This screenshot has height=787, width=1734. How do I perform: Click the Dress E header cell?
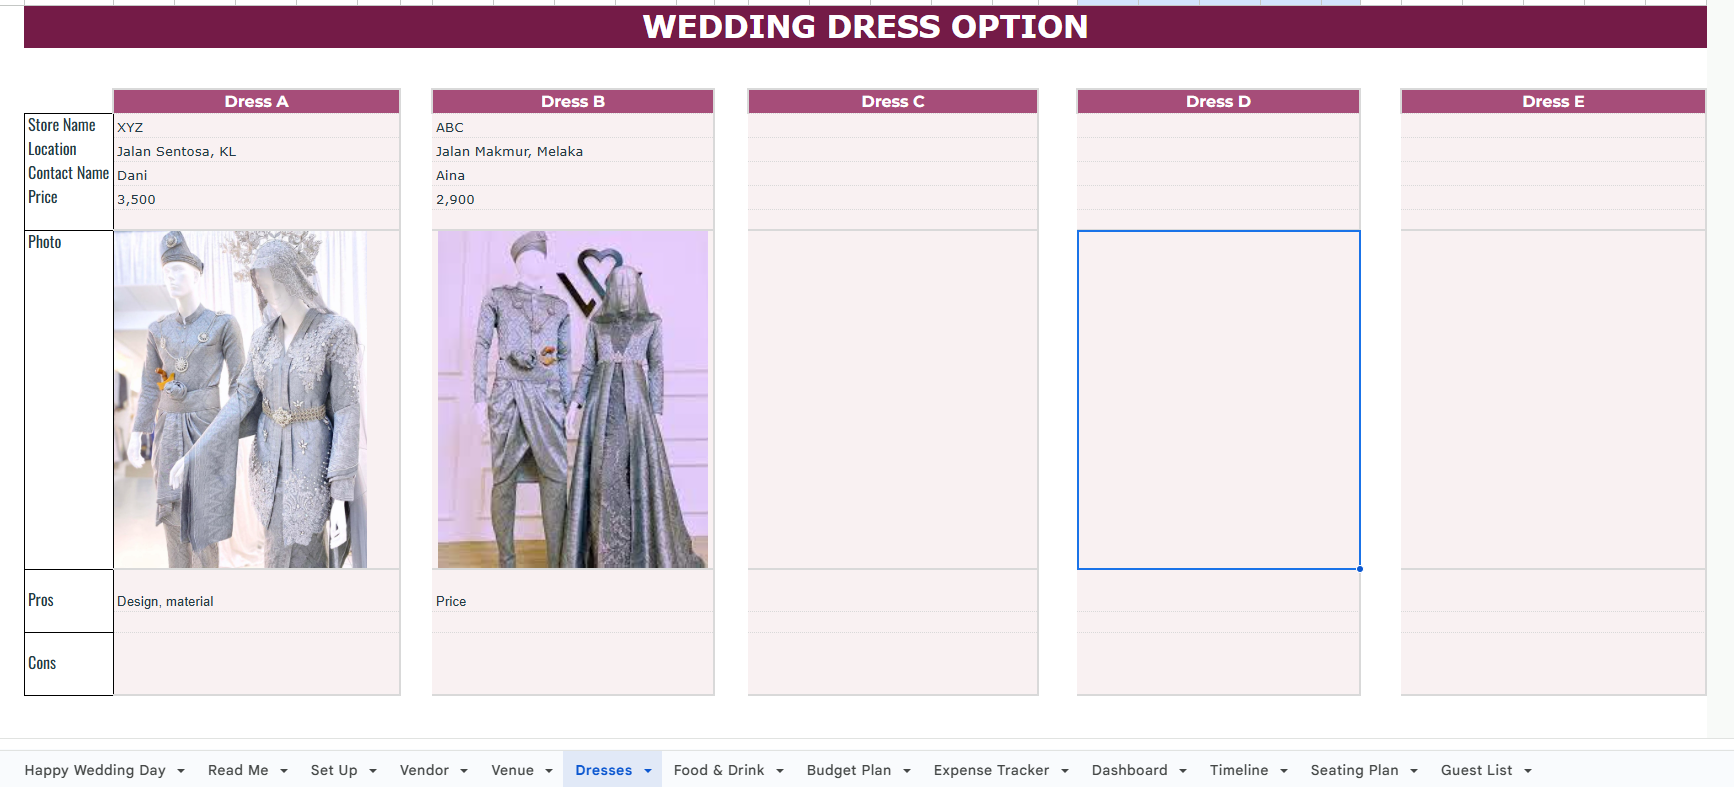click(1552, 101)
